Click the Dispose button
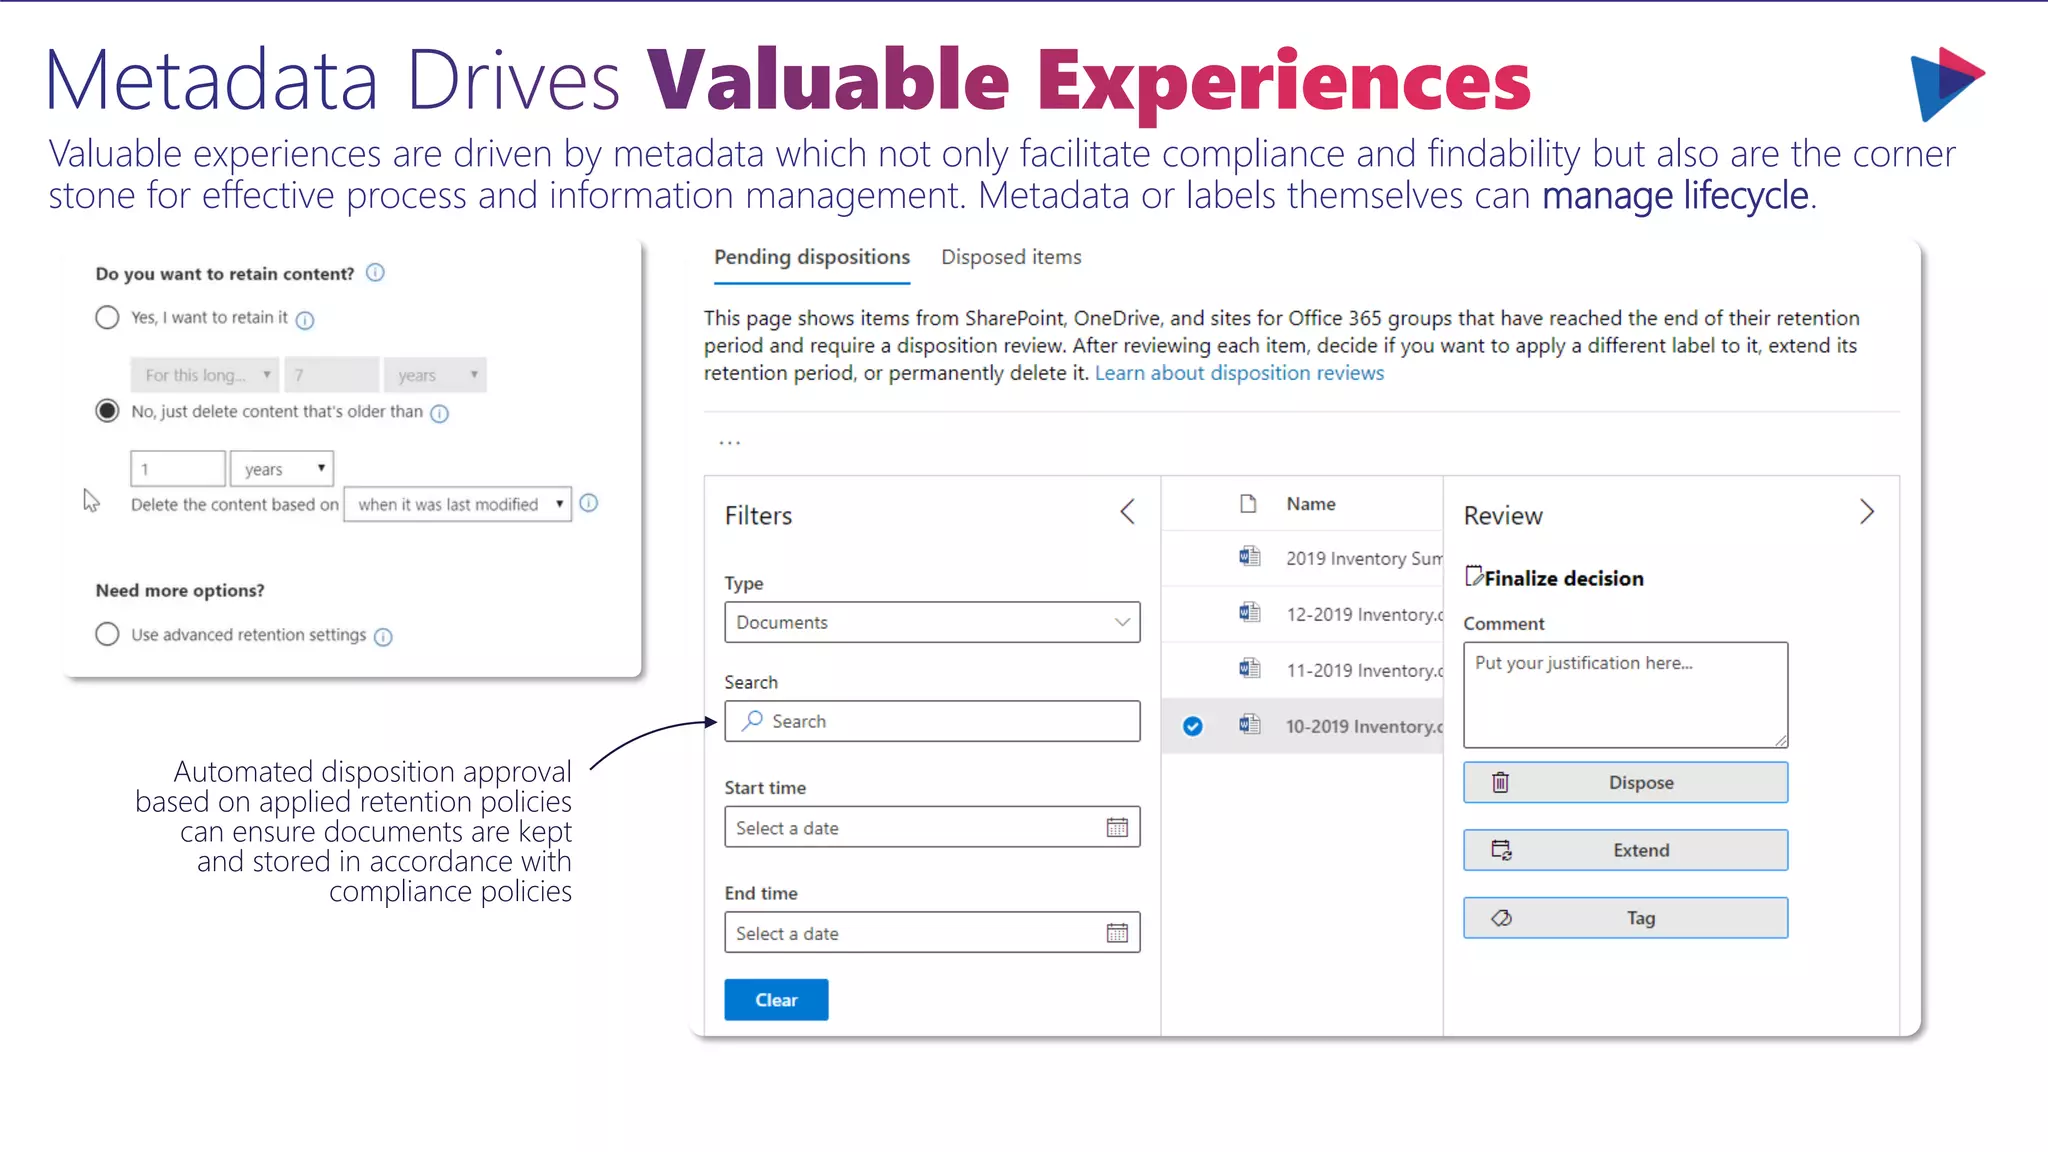Viewport: 2048px width, 1152px height. [x=1626, y=782]
